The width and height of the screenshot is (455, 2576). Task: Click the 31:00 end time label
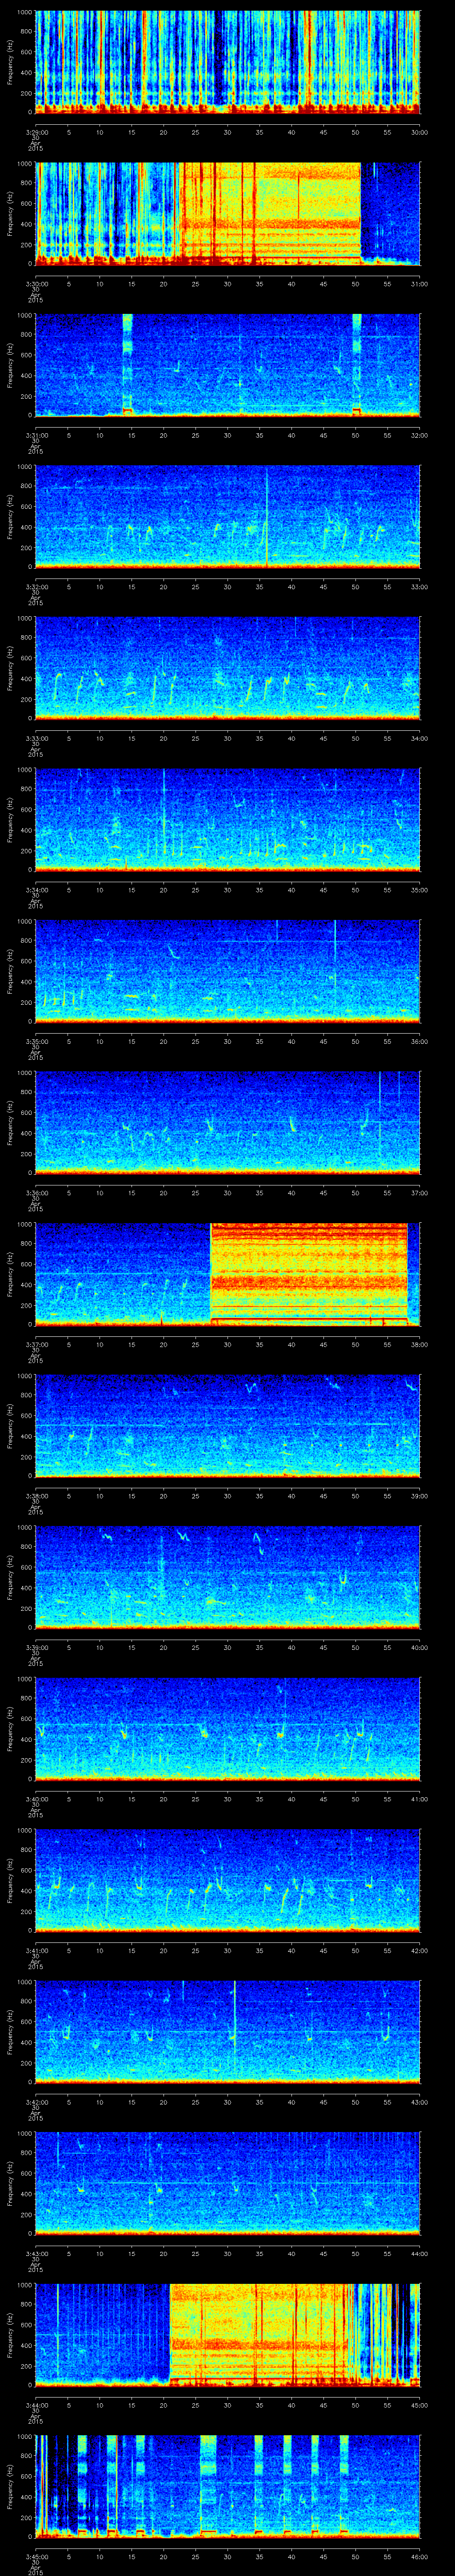[x=419, y=284]
